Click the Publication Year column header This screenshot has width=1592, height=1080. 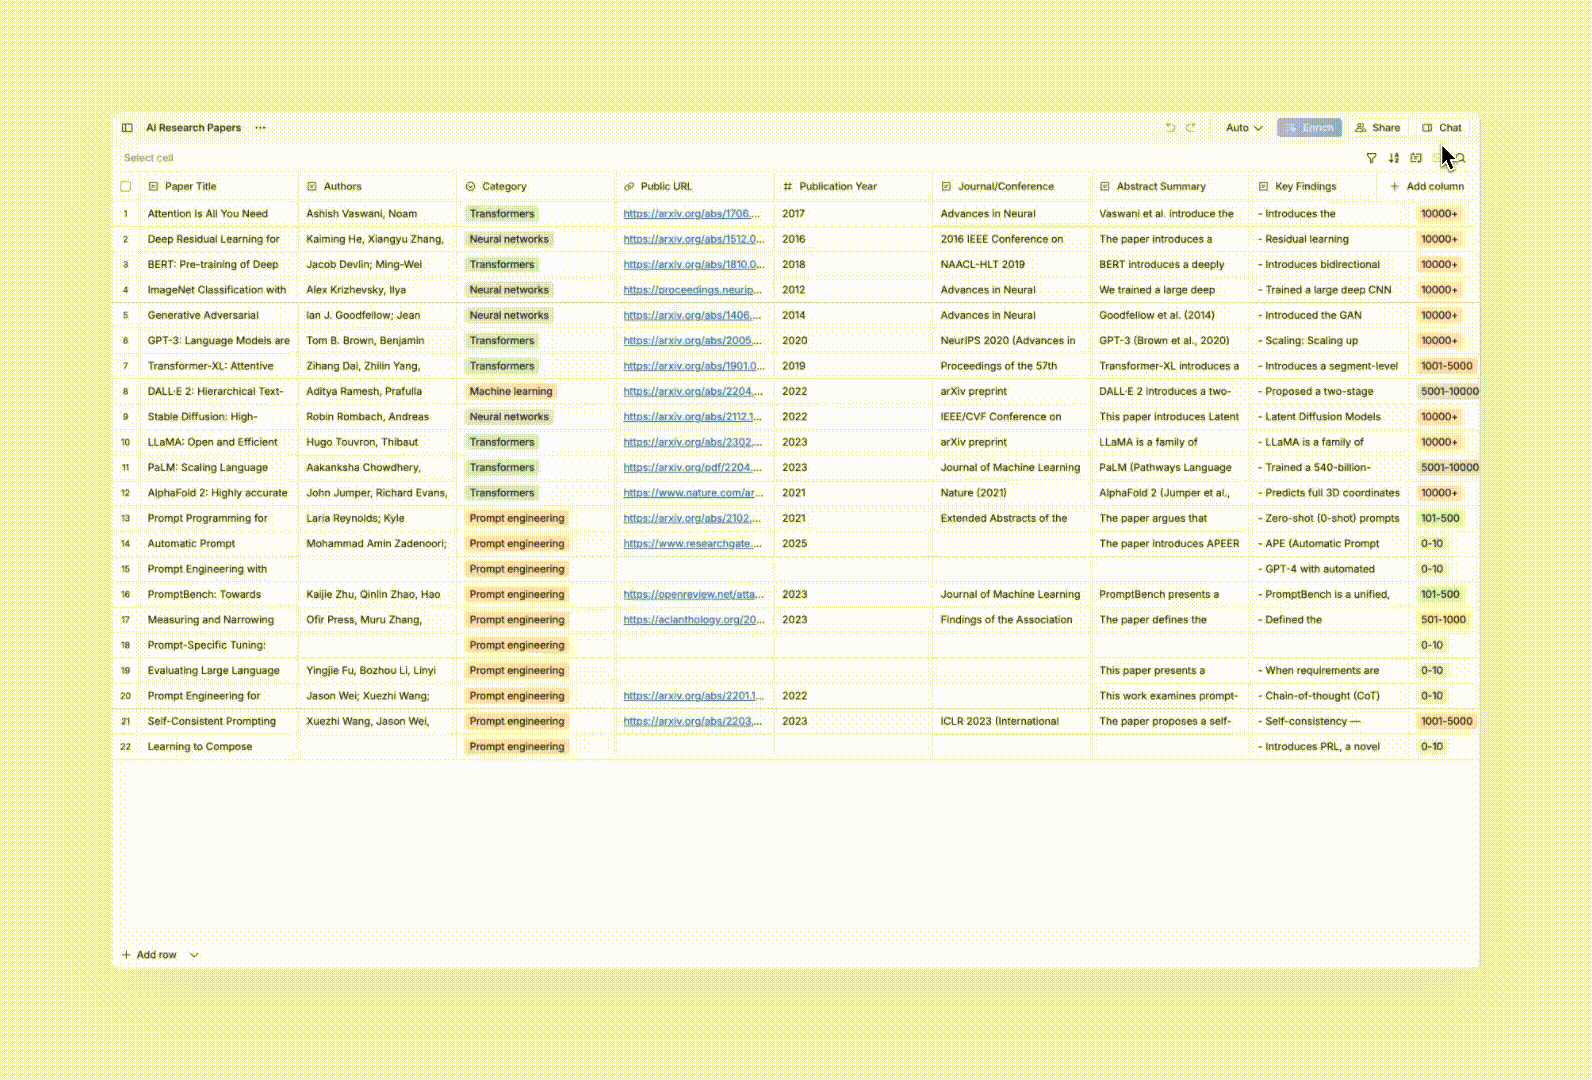coord(854,186)
